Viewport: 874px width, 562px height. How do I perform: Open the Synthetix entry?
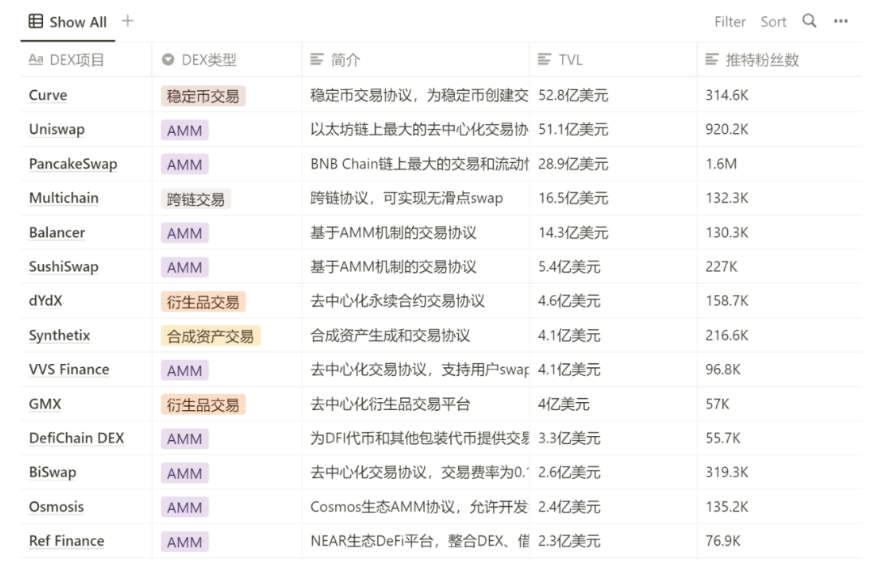pos(59,335)
